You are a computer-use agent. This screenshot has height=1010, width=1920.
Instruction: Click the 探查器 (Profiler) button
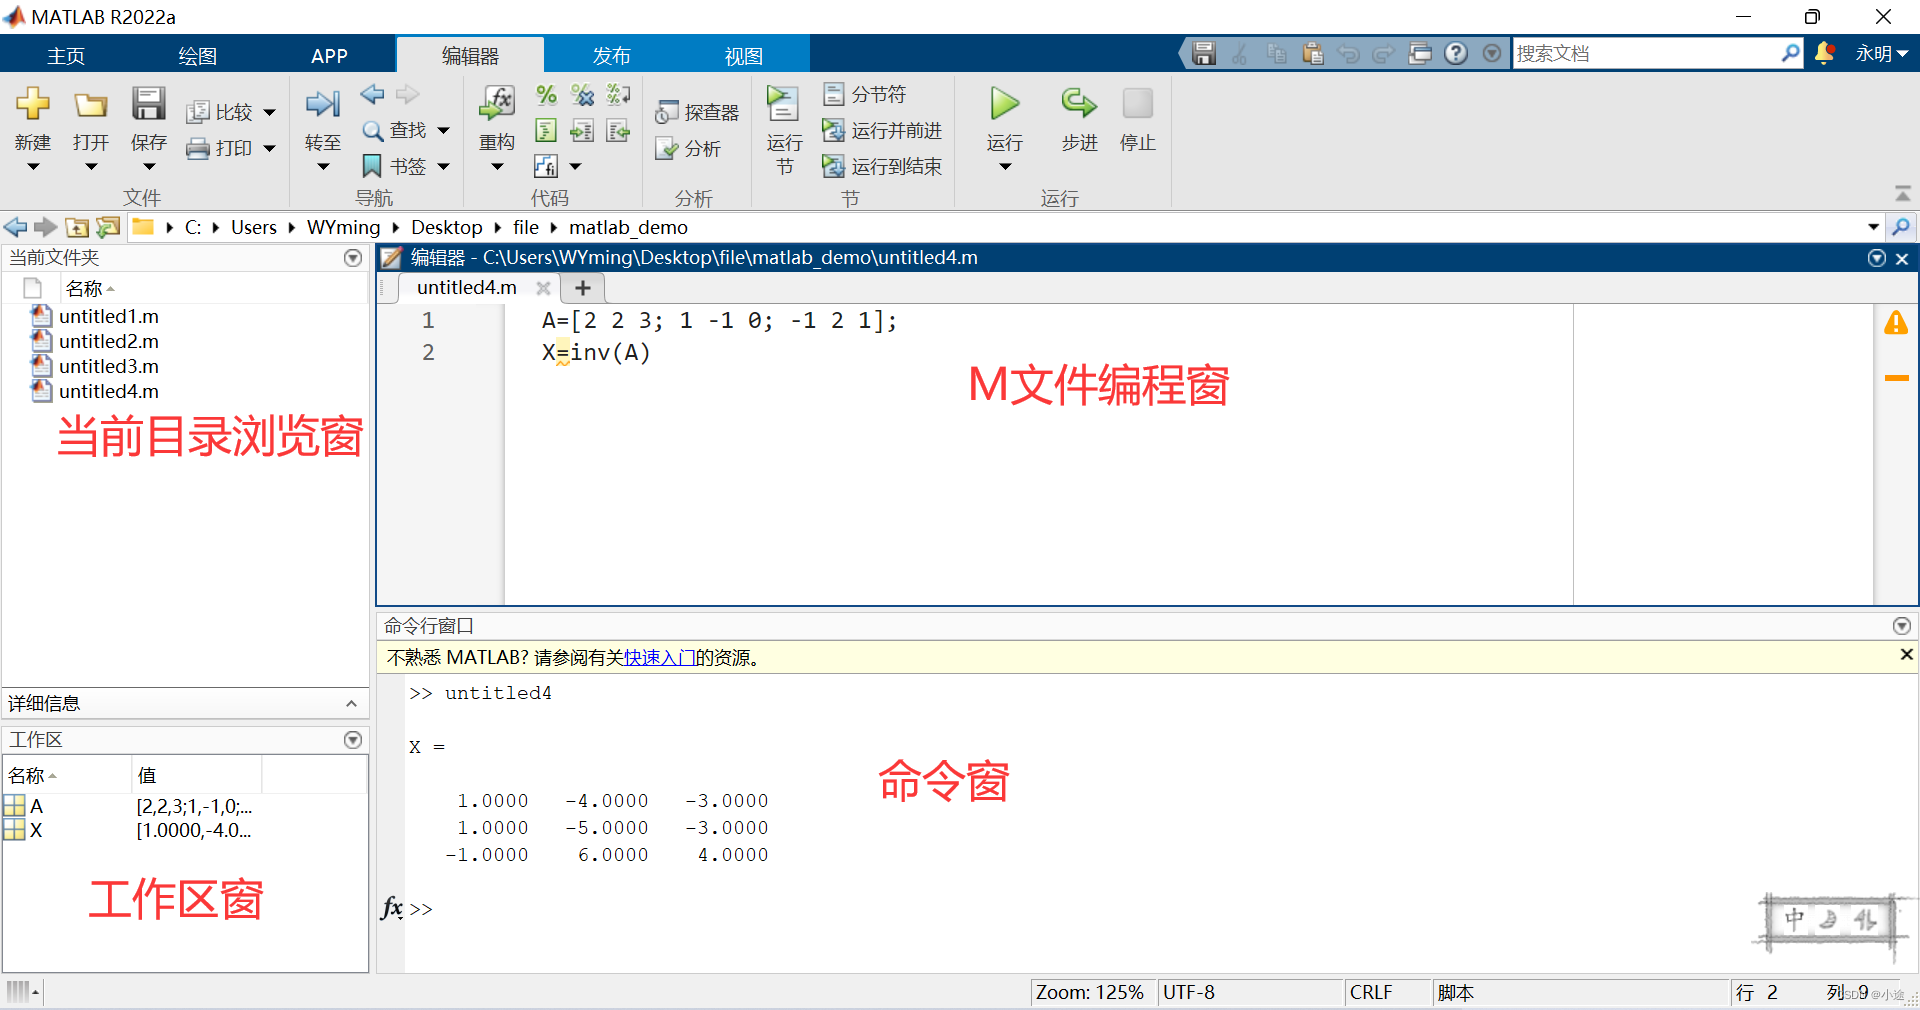click(697, 112)
